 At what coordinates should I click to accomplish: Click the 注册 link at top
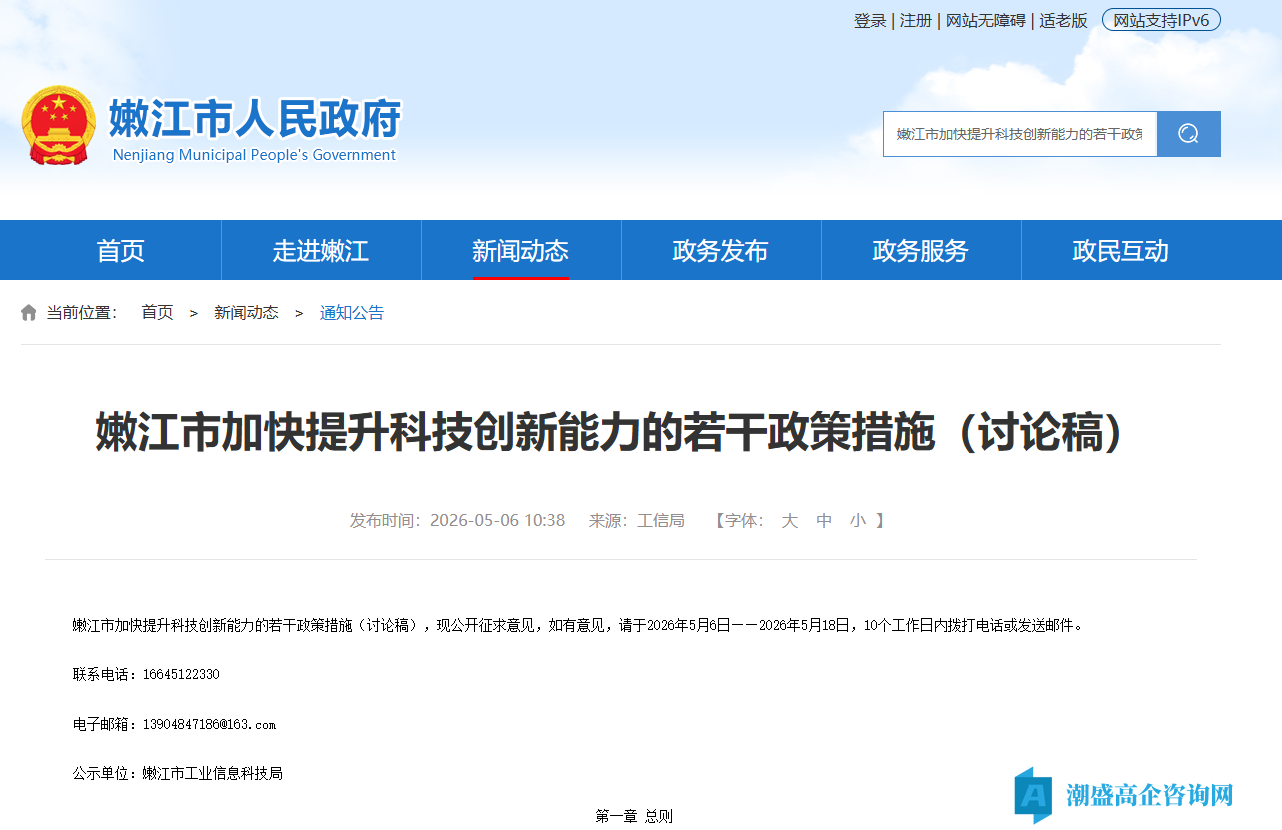(x=916, y=20)
